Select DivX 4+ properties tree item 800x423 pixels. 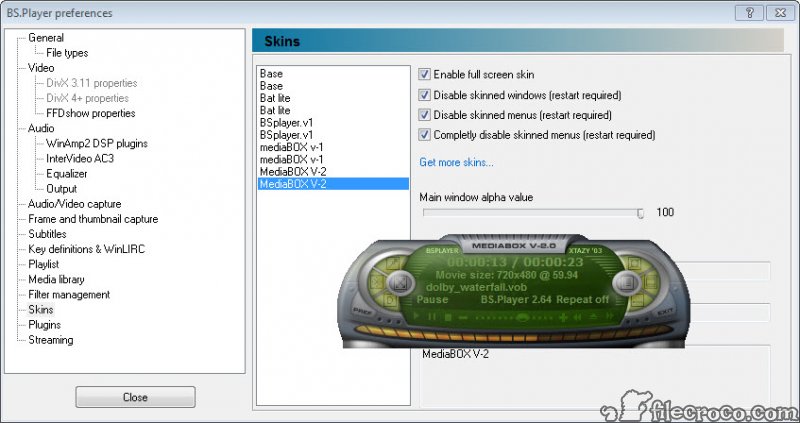[87, 98]
